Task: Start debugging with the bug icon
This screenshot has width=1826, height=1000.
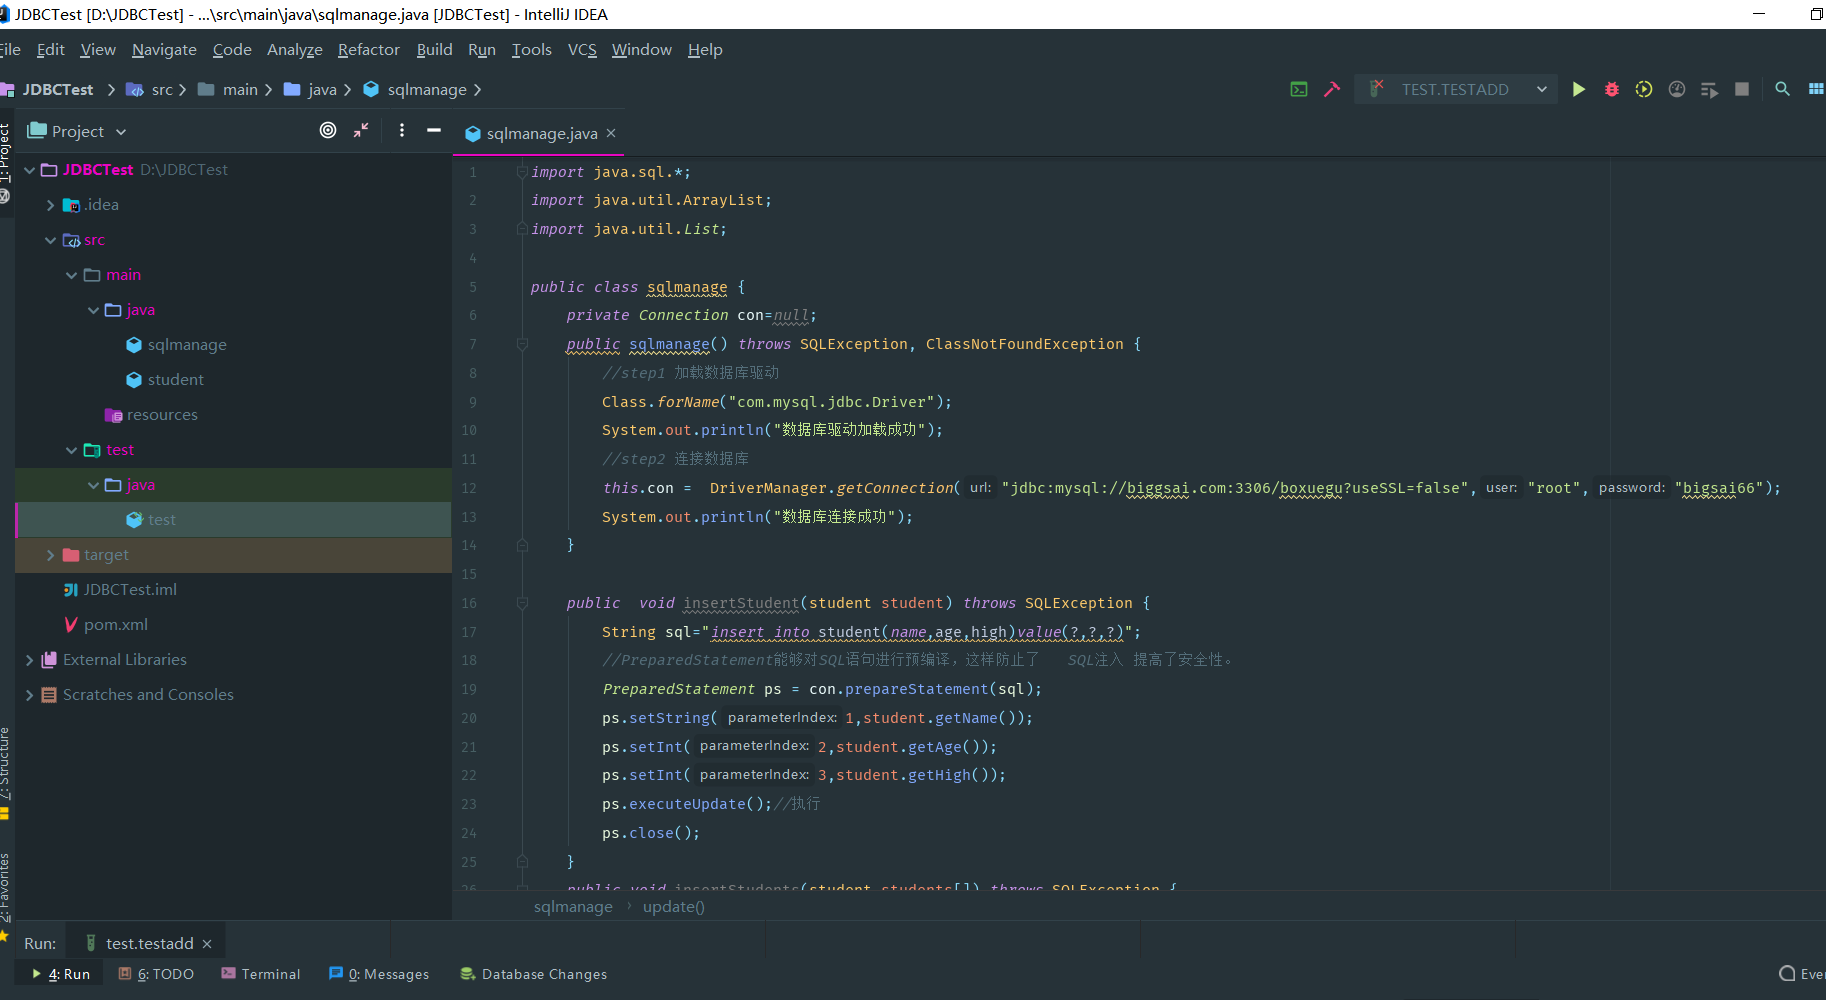Action: [1611, 89]
